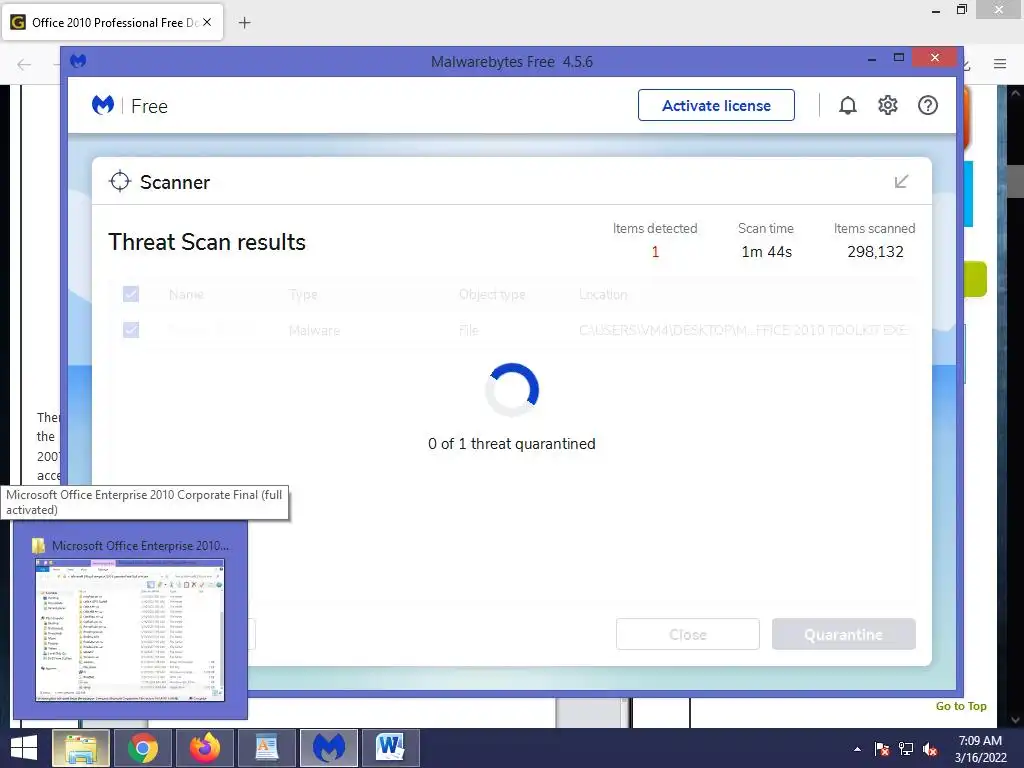Open File Explorer from taskbar
Screen dimensions: 1024x768
80,748
